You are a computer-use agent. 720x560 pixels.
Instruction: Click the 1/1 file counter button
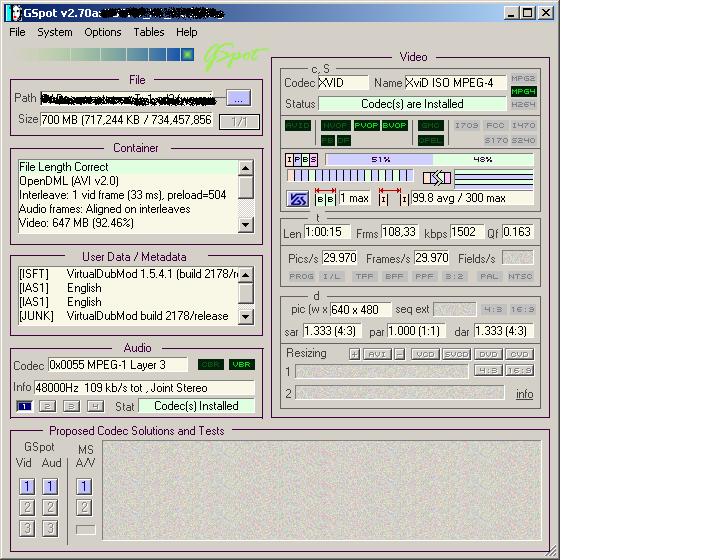tap(239, 122)
